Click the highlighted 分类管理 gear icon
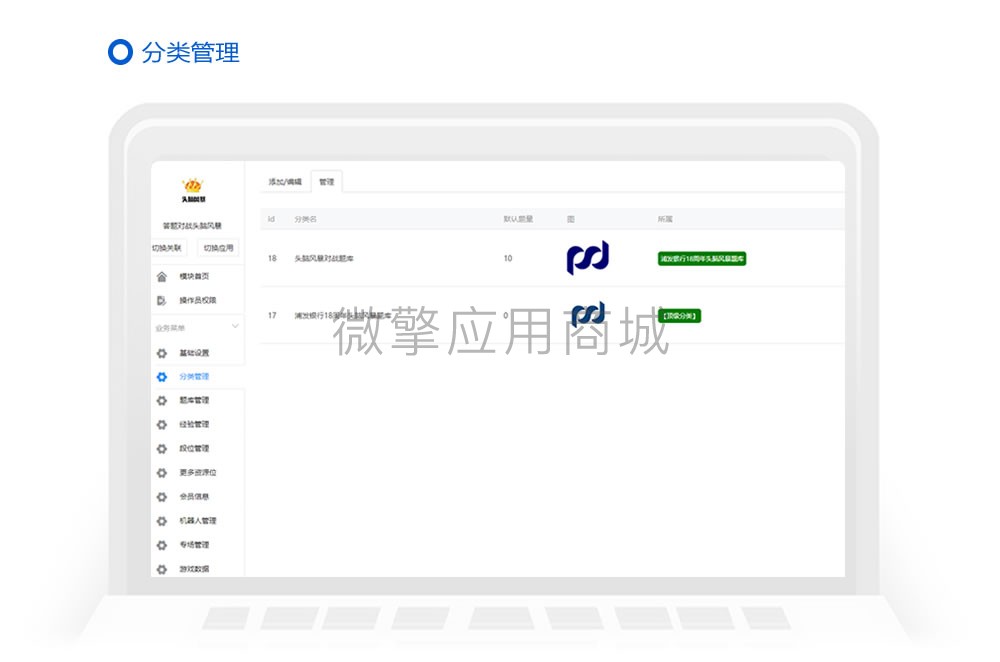Screen dimensions: 1000x662 [161, 376]
